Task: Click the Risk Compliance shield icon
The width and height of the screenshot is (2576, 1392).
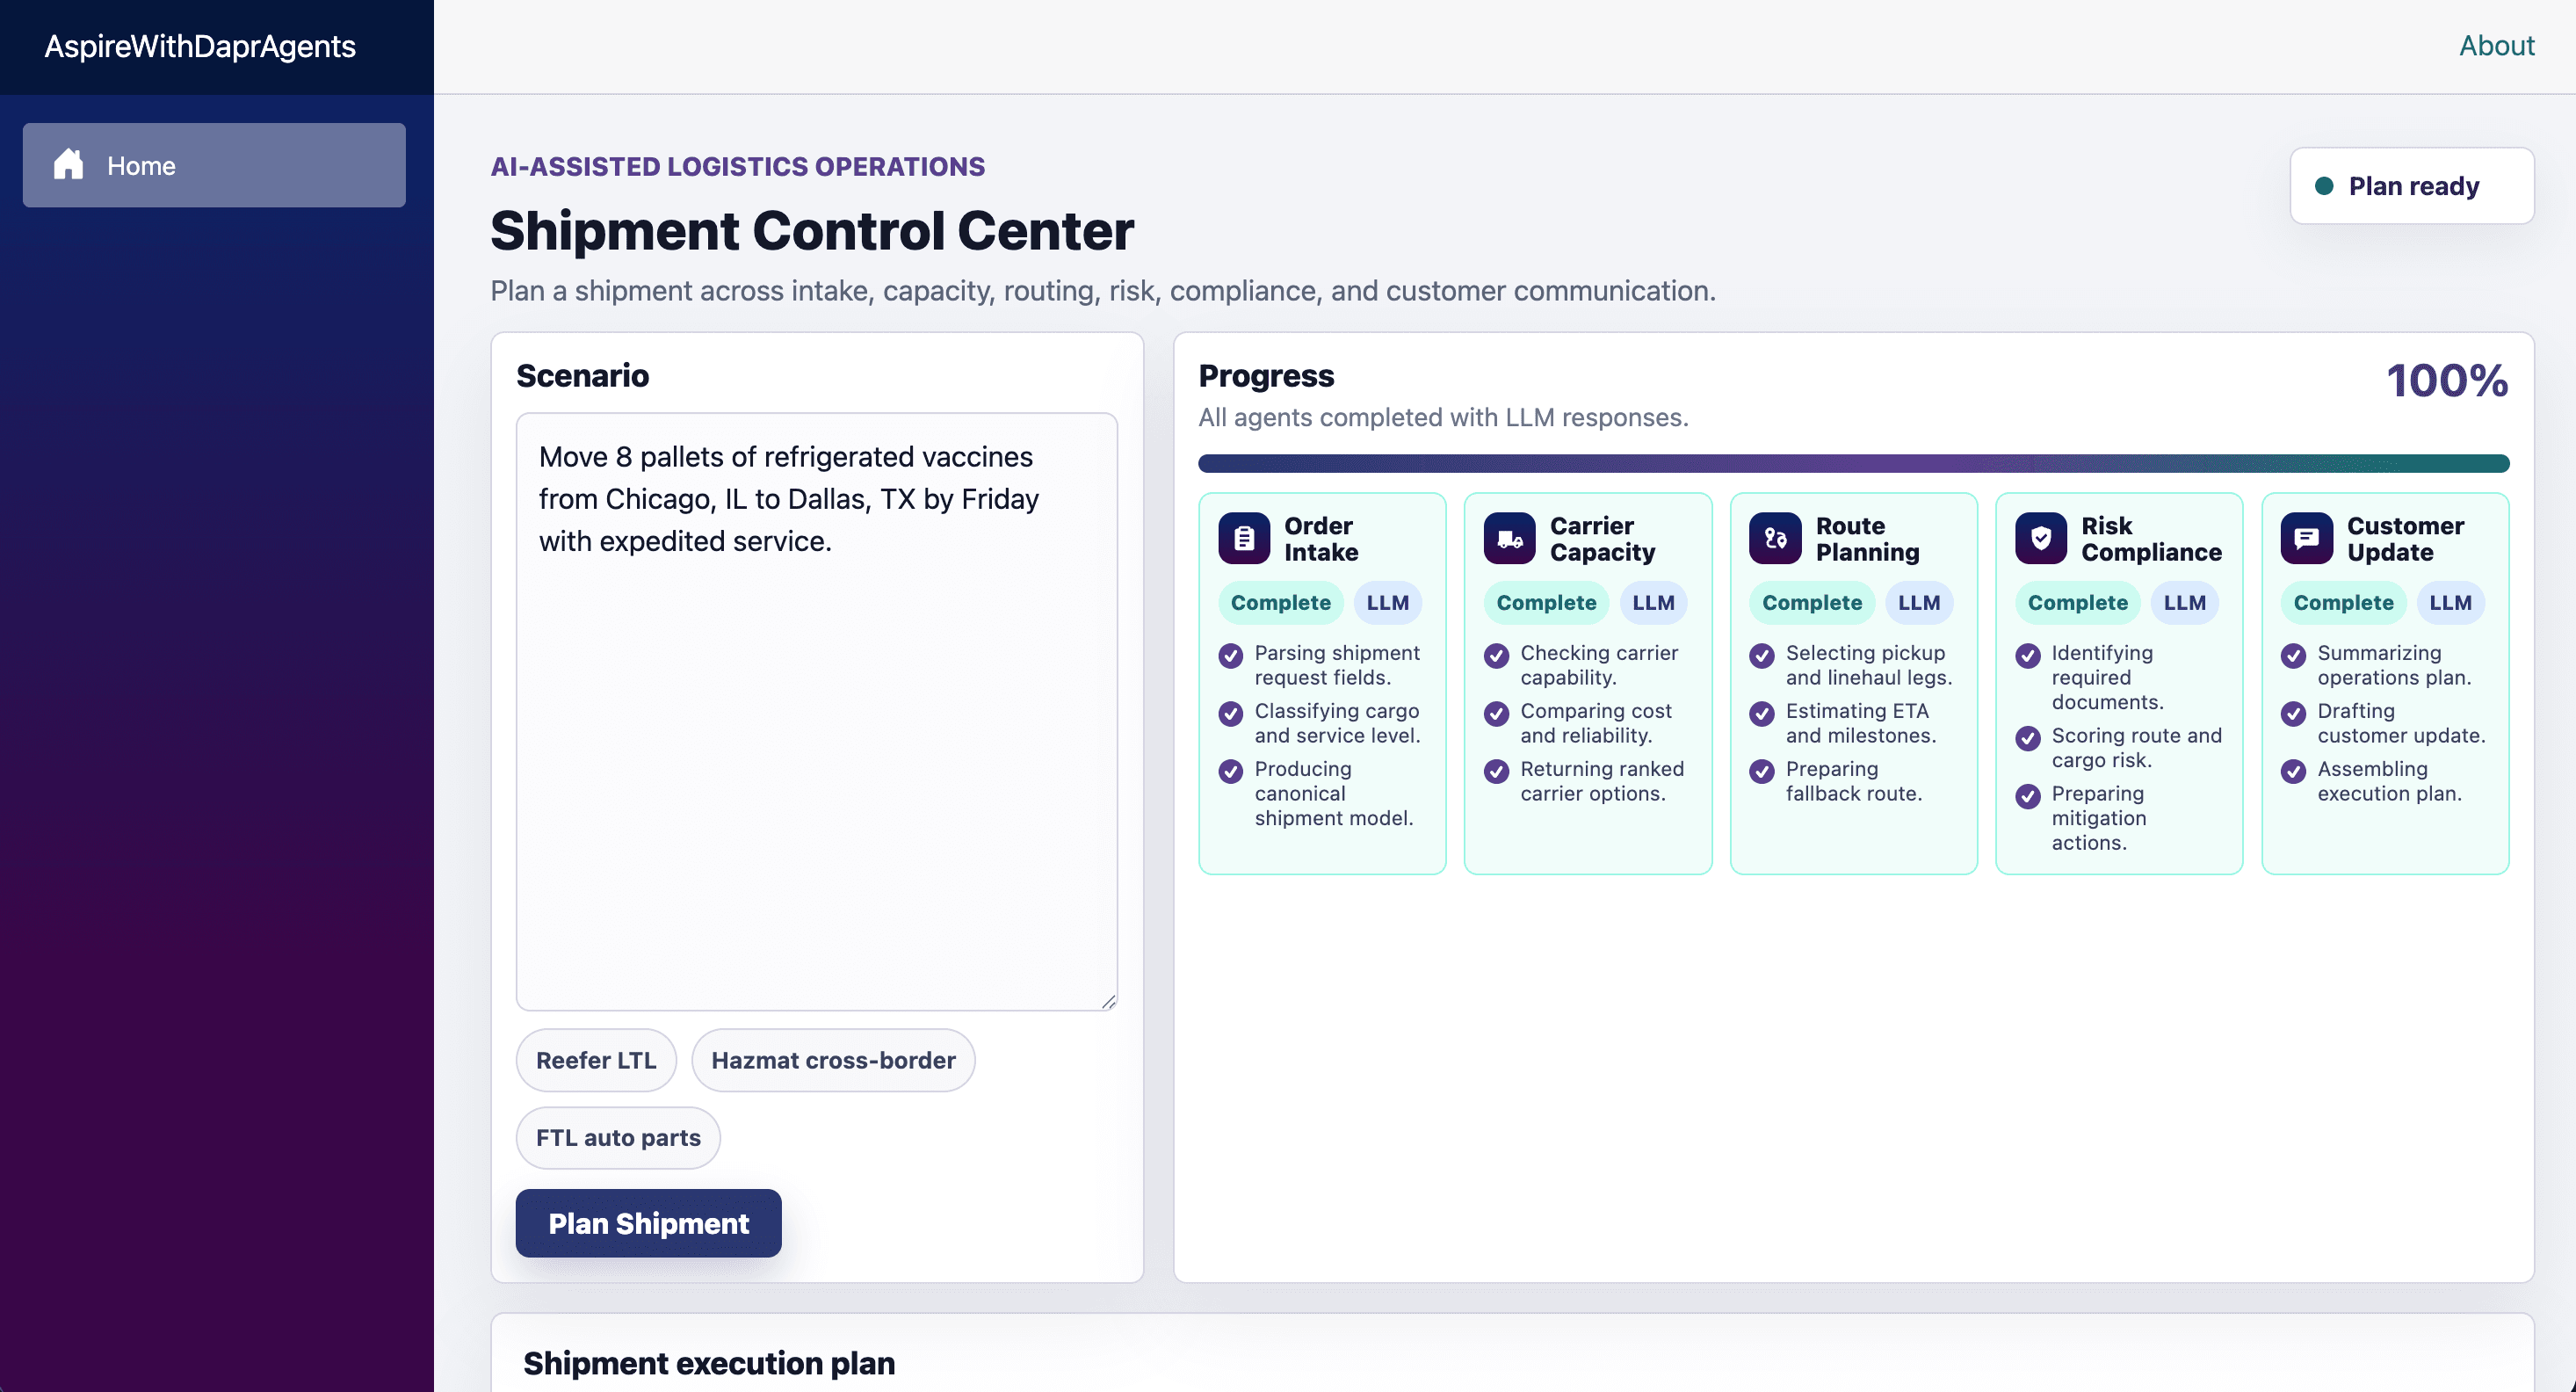Action: coord(2041,539)
